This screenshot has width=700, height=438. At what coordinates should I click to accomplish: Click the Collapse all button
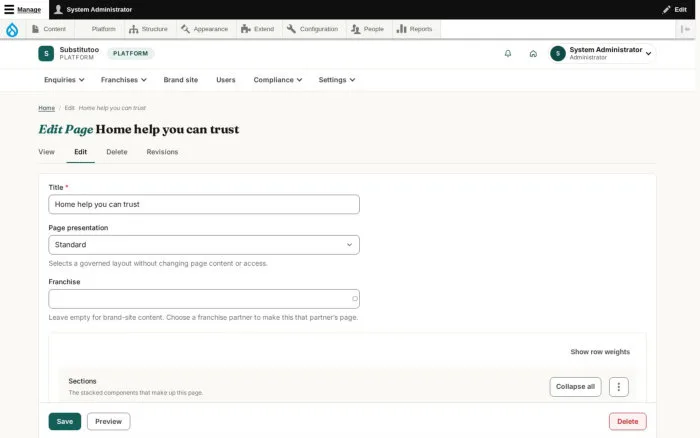tap(575, 387)
